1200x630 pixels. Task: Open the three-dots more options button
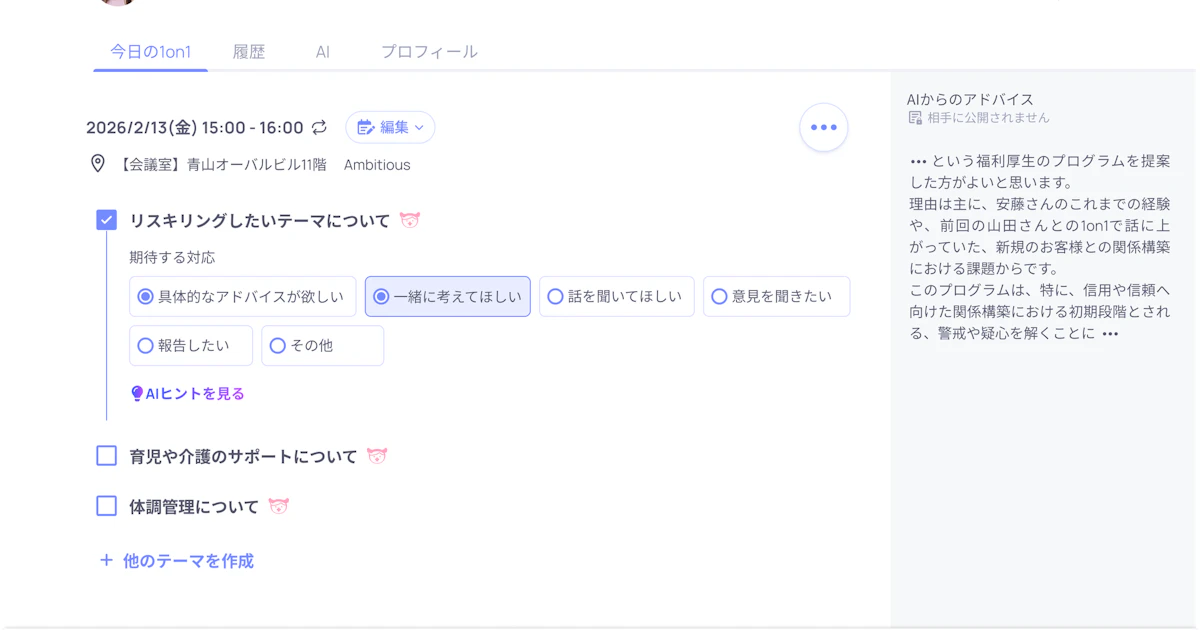point(823,127)
